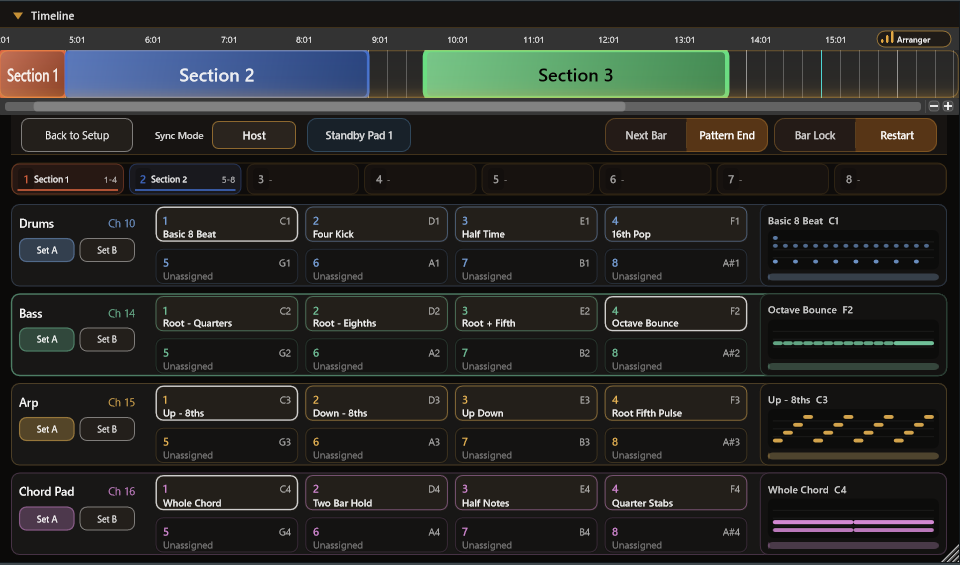Open Basic 8 Beat pattern preview
960x565 pixels.
(x=853, y=245)
